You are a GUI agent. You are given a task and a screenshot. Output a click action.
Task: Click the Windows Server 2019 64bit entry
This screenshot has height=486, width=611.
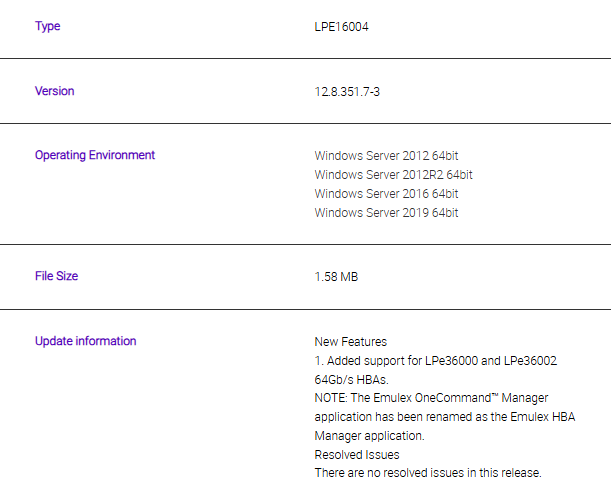386,213
